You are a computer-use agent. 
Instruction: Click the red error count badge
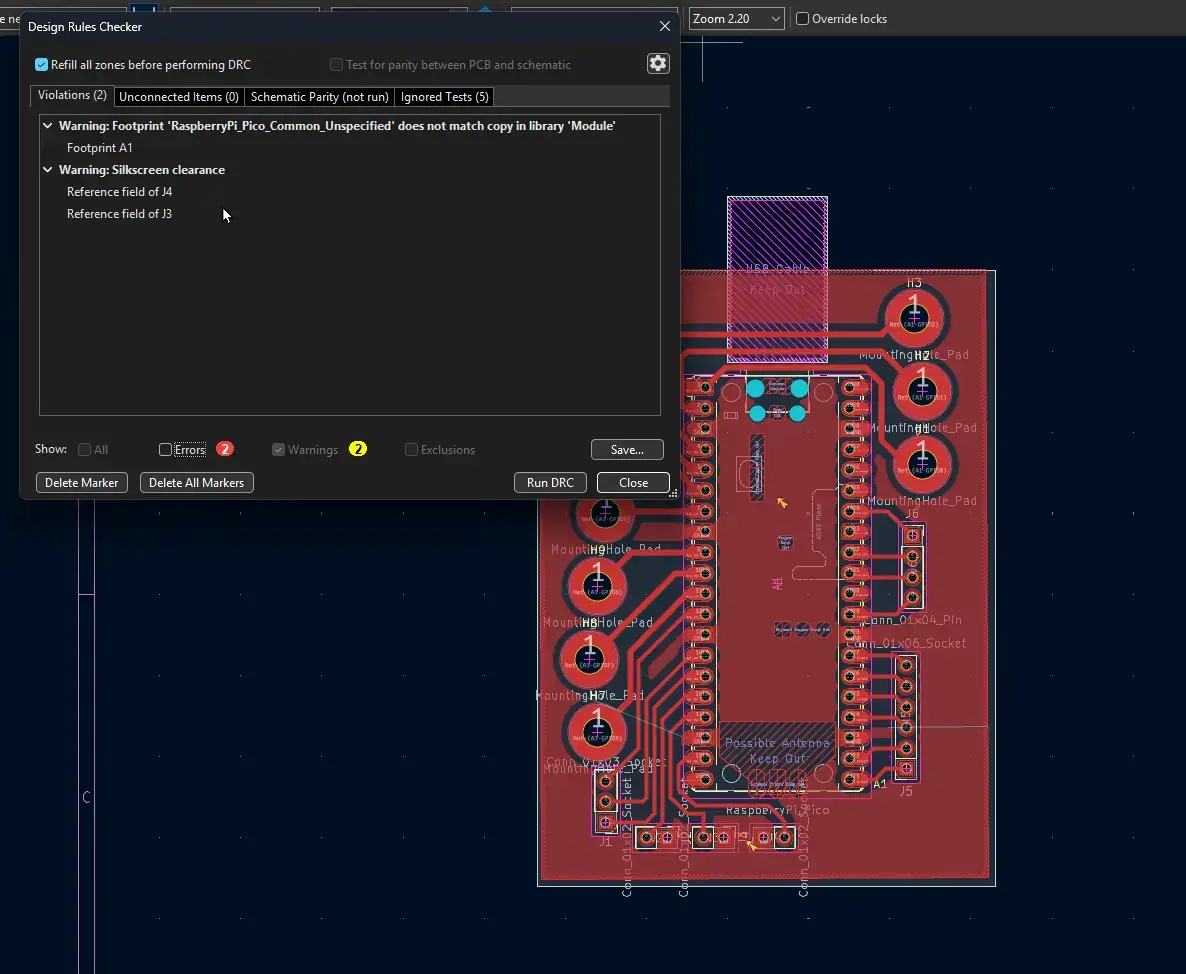click(225, 449)
